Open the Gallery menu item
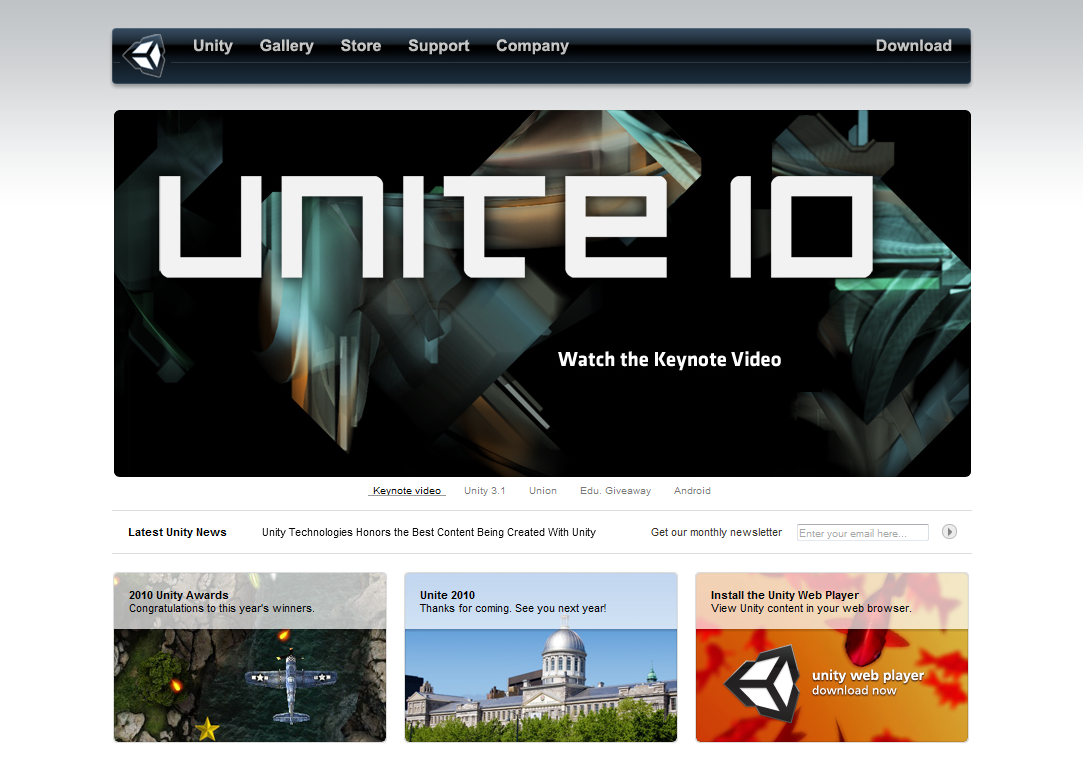The height and width of the screenshot is (759, 1083). point(287,46)
